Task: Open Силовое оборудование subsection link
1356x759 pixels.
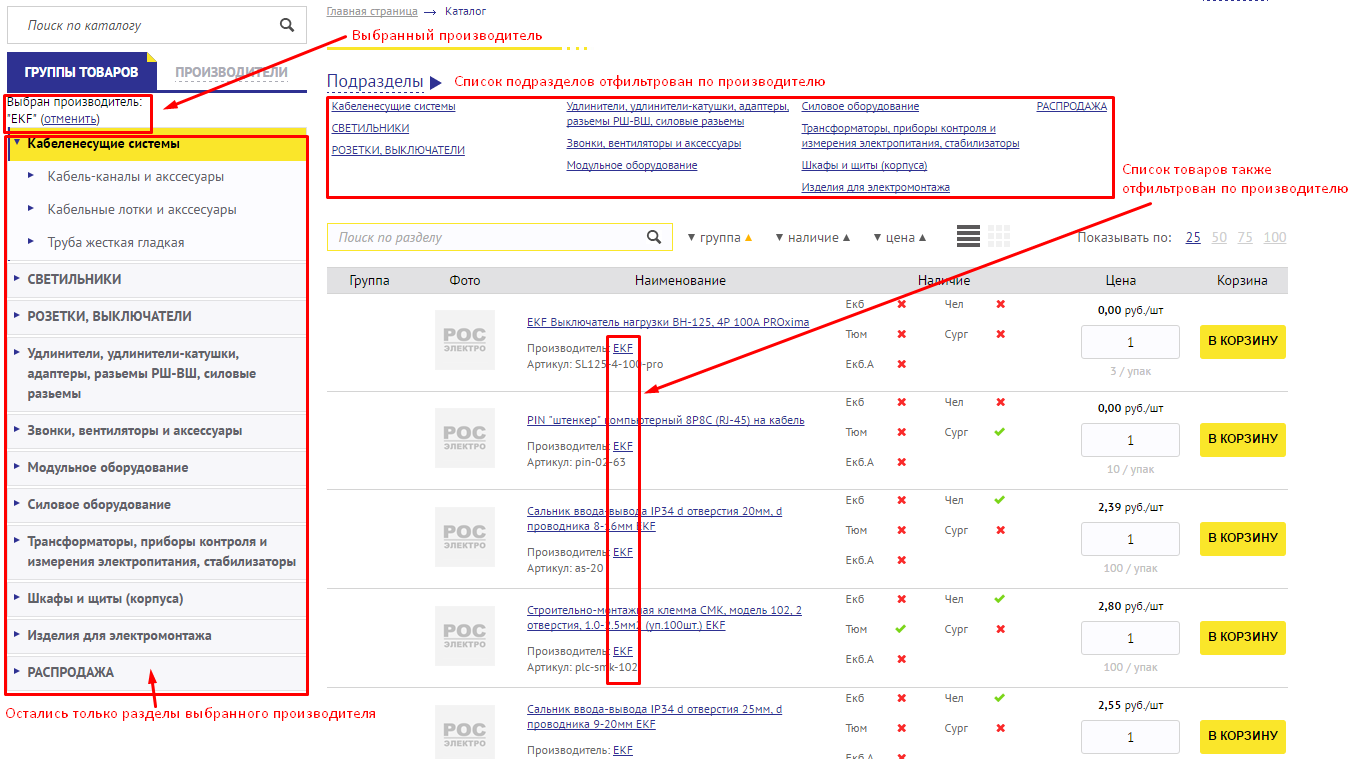Action: tap(860, 106)
